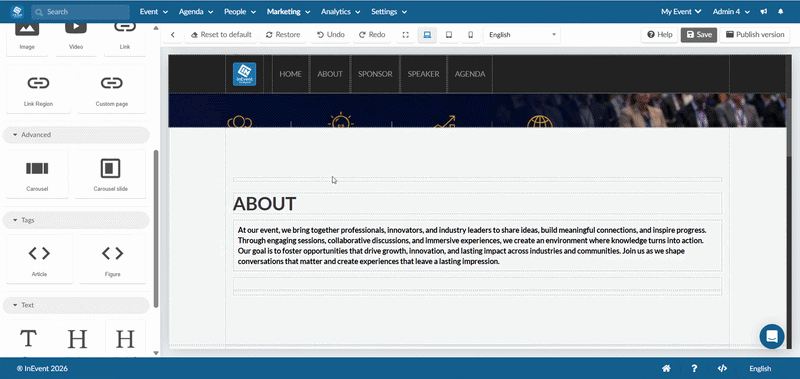Collapse the Text section
The height and width of the screenshot is (379, 800).
point(76,305)
